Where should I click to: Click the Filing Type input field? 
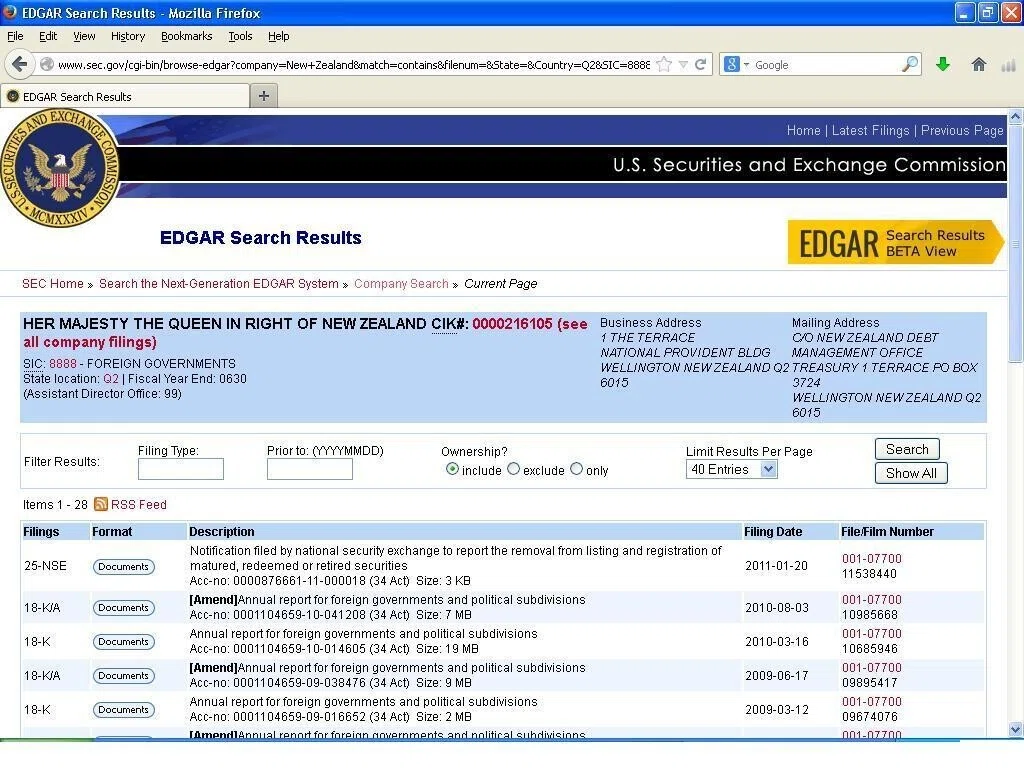(181, 469)
